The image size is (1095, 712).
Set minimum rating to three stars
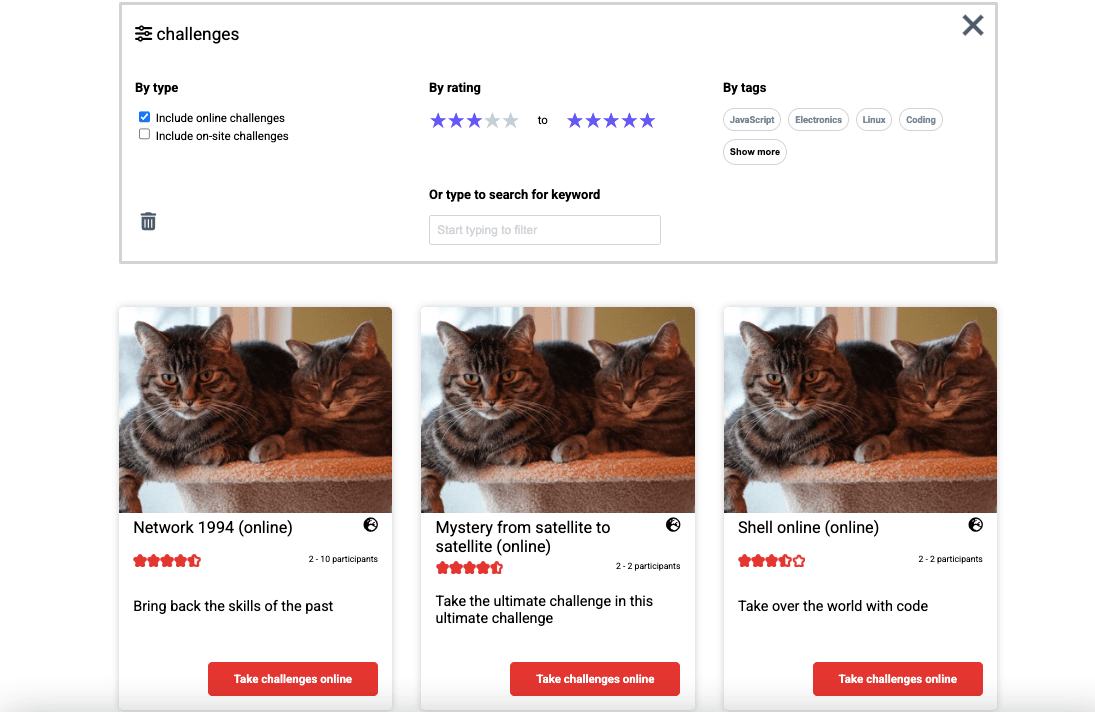click(x=474, y=121)
